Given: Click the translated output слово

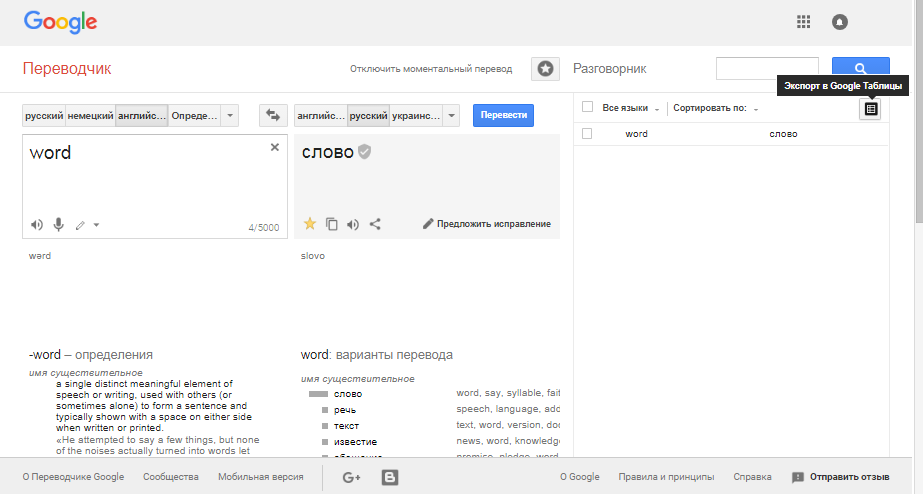Looking at the screenshot, I should click(x=327, y=152).
